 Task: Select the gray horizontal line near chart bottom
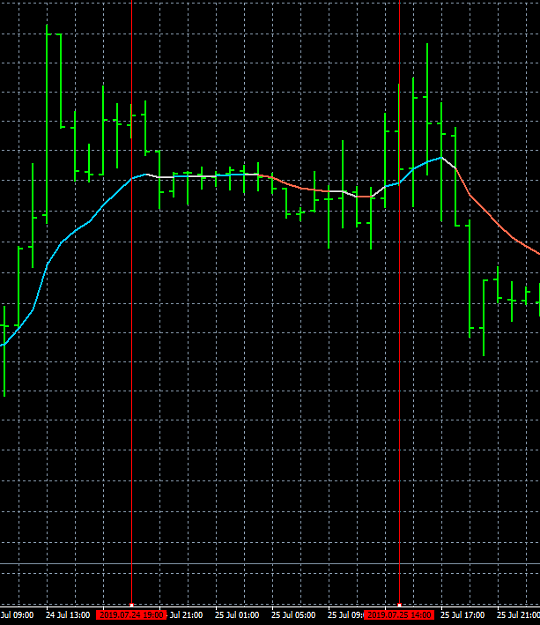(270, 564)
